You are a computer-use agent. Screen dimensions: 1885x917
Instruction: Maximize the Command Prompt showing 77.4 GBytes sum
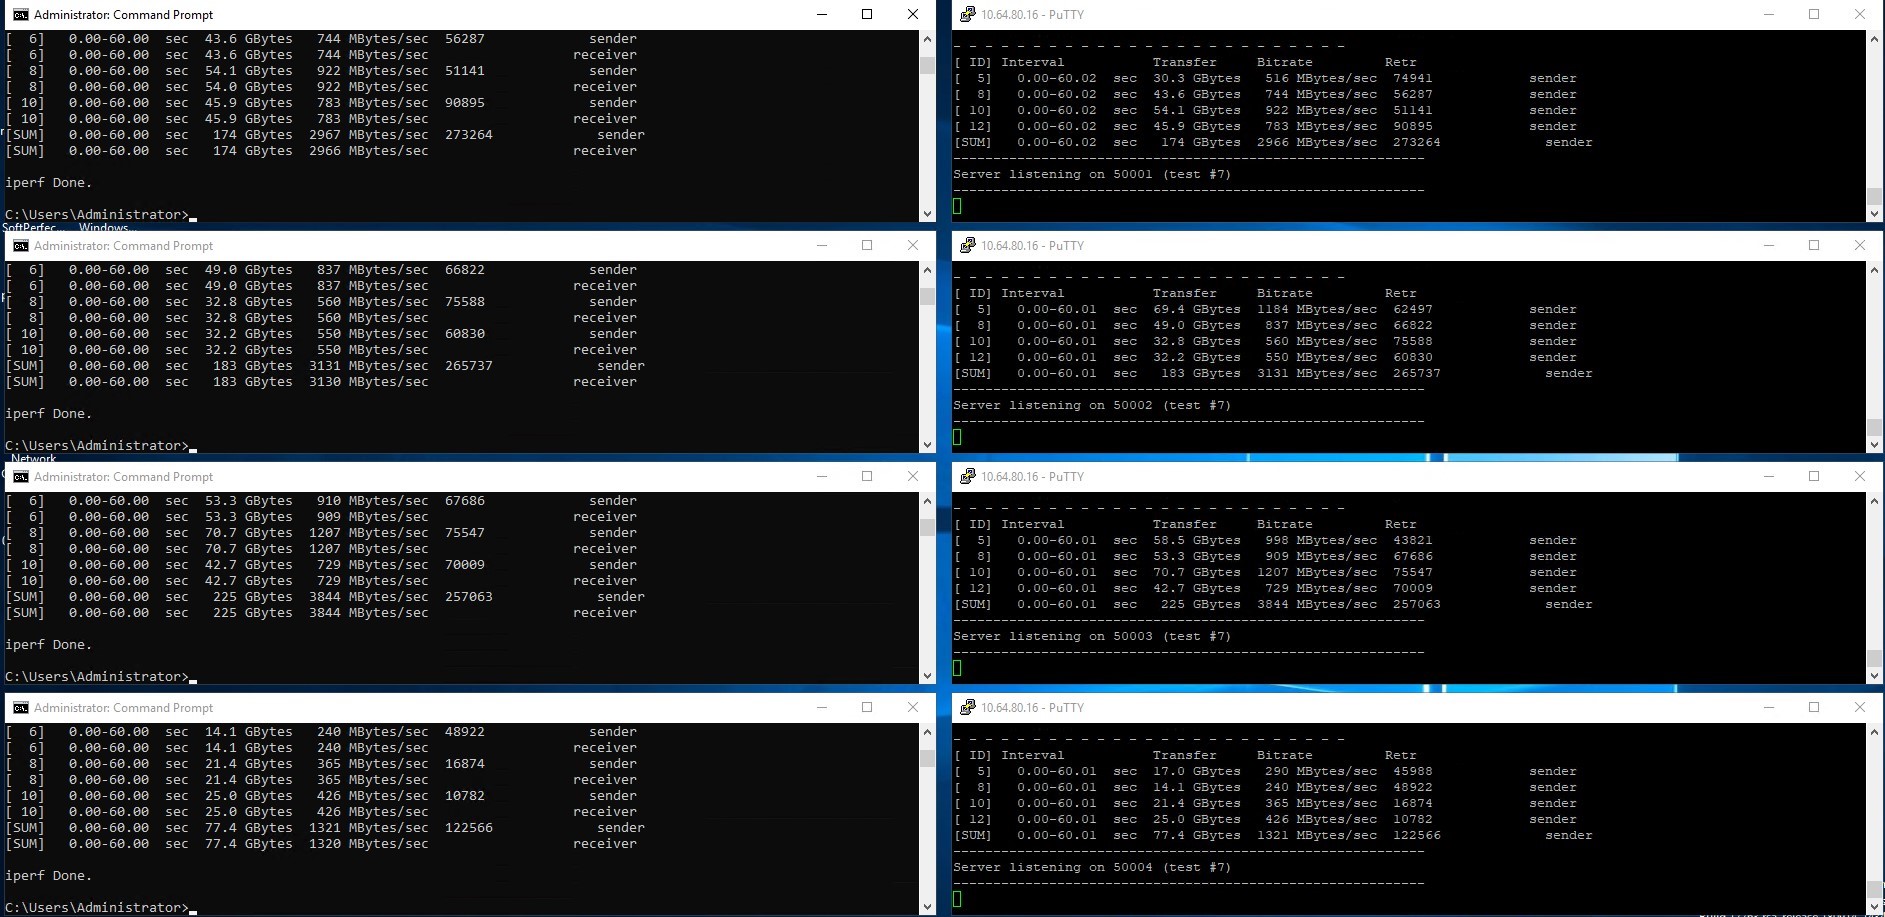pos(867,708)
